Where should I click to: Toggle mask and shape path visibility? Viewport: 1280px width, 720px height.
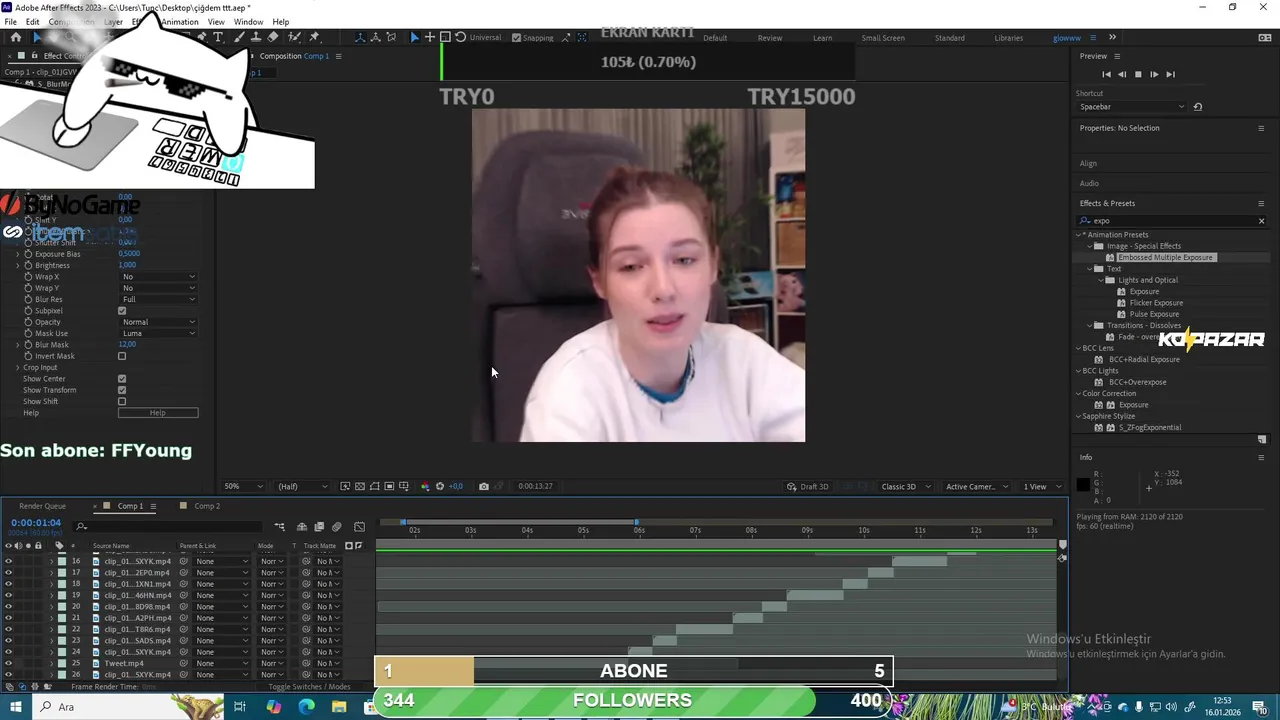tap(374, 486)
